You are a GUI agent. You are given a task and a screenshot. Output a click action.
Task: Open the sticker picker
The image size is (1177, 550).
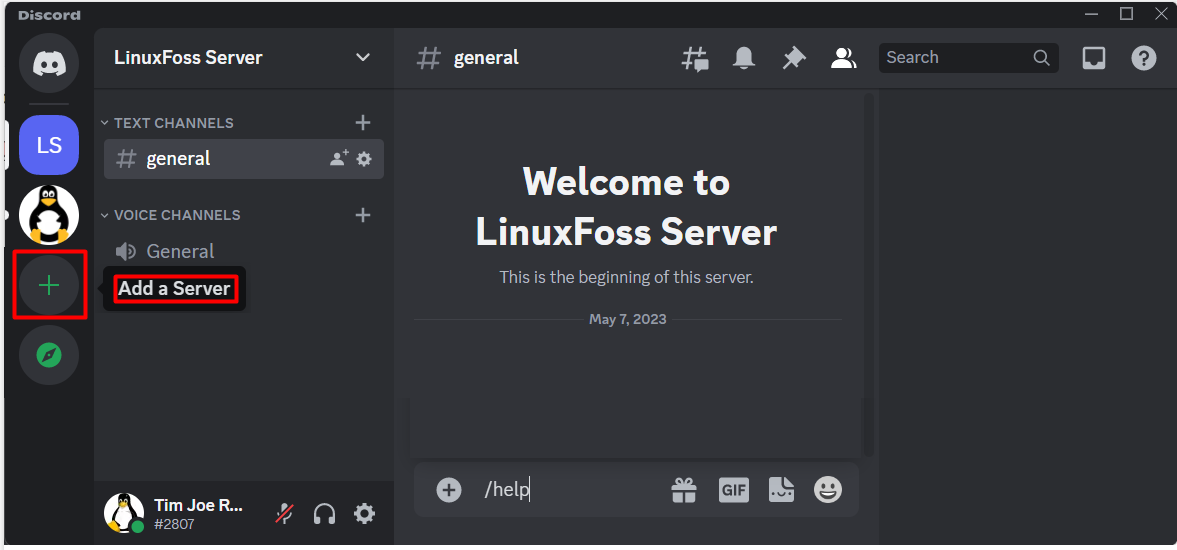[x=781, y=490]
